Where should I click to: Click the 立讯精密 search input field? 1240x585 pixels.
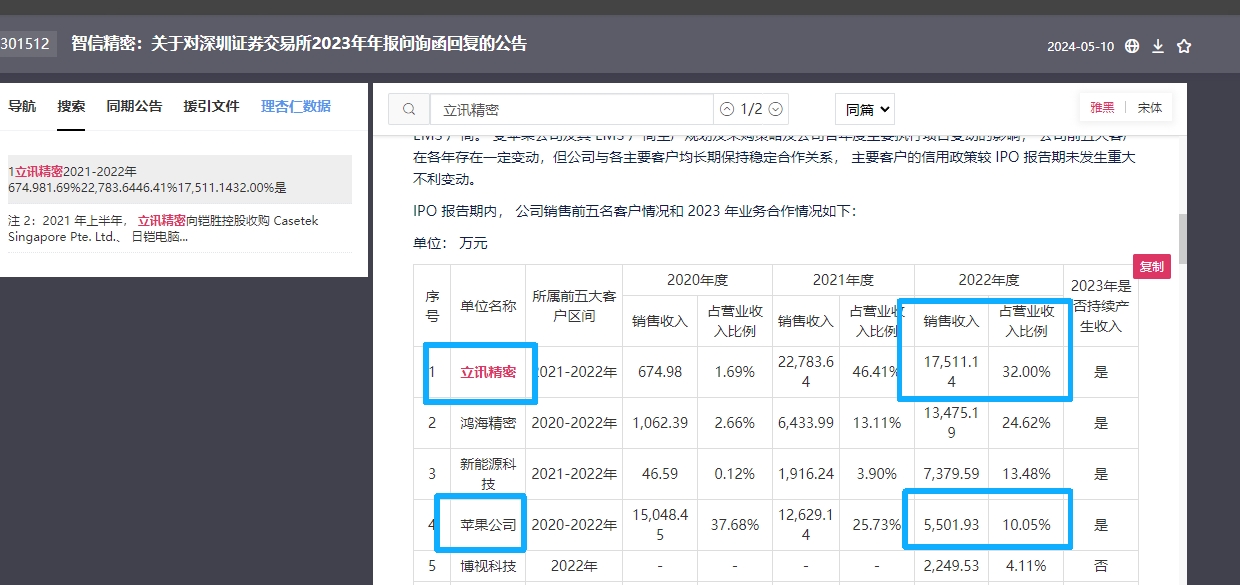tap(571, 109)
